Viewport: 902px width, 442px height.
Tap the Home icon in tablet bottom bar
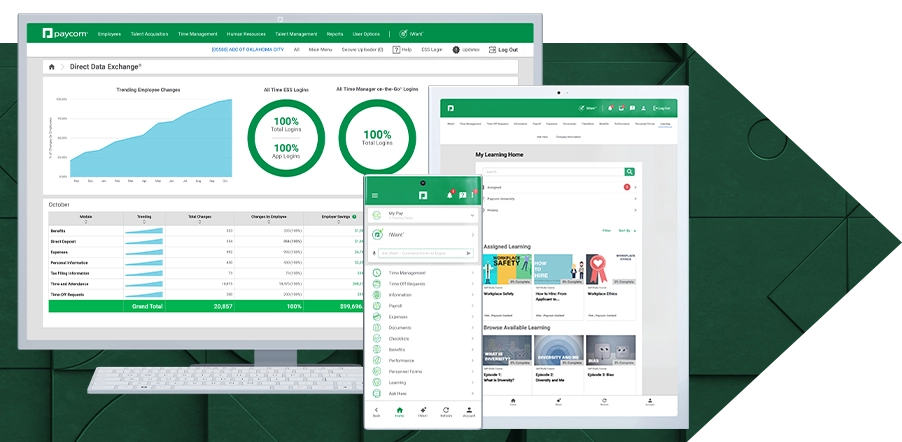(x=513, y=401)
